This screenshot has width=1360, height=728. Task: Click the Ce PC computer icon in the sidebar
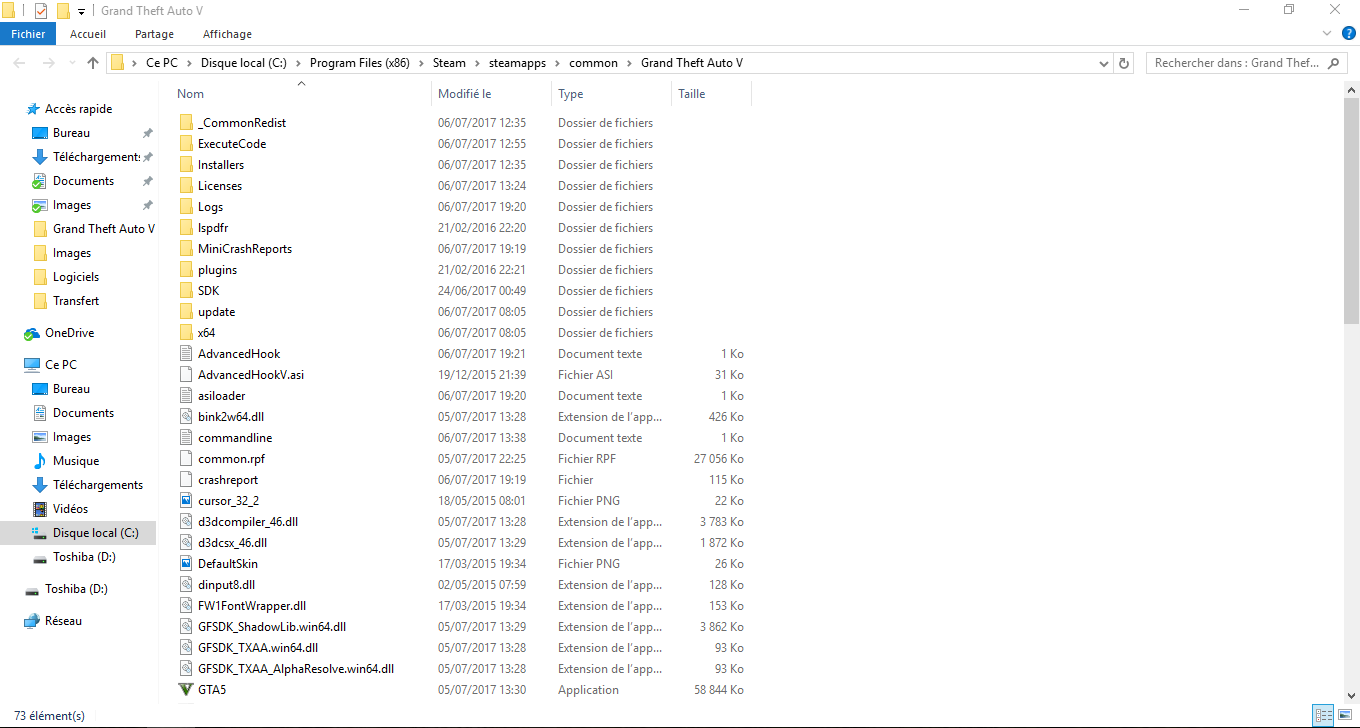pos(32,365)
